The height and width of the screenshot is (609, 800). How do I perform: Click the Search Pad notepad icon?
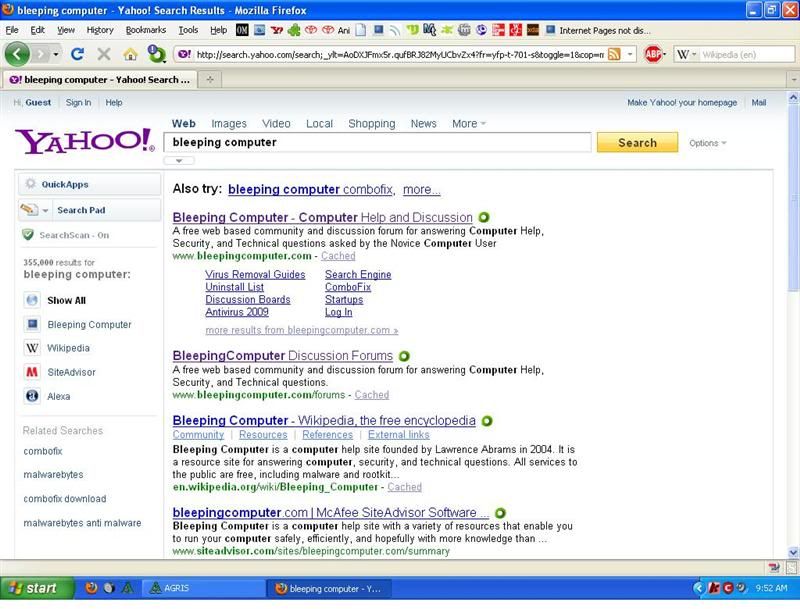(x=29, y=209)
